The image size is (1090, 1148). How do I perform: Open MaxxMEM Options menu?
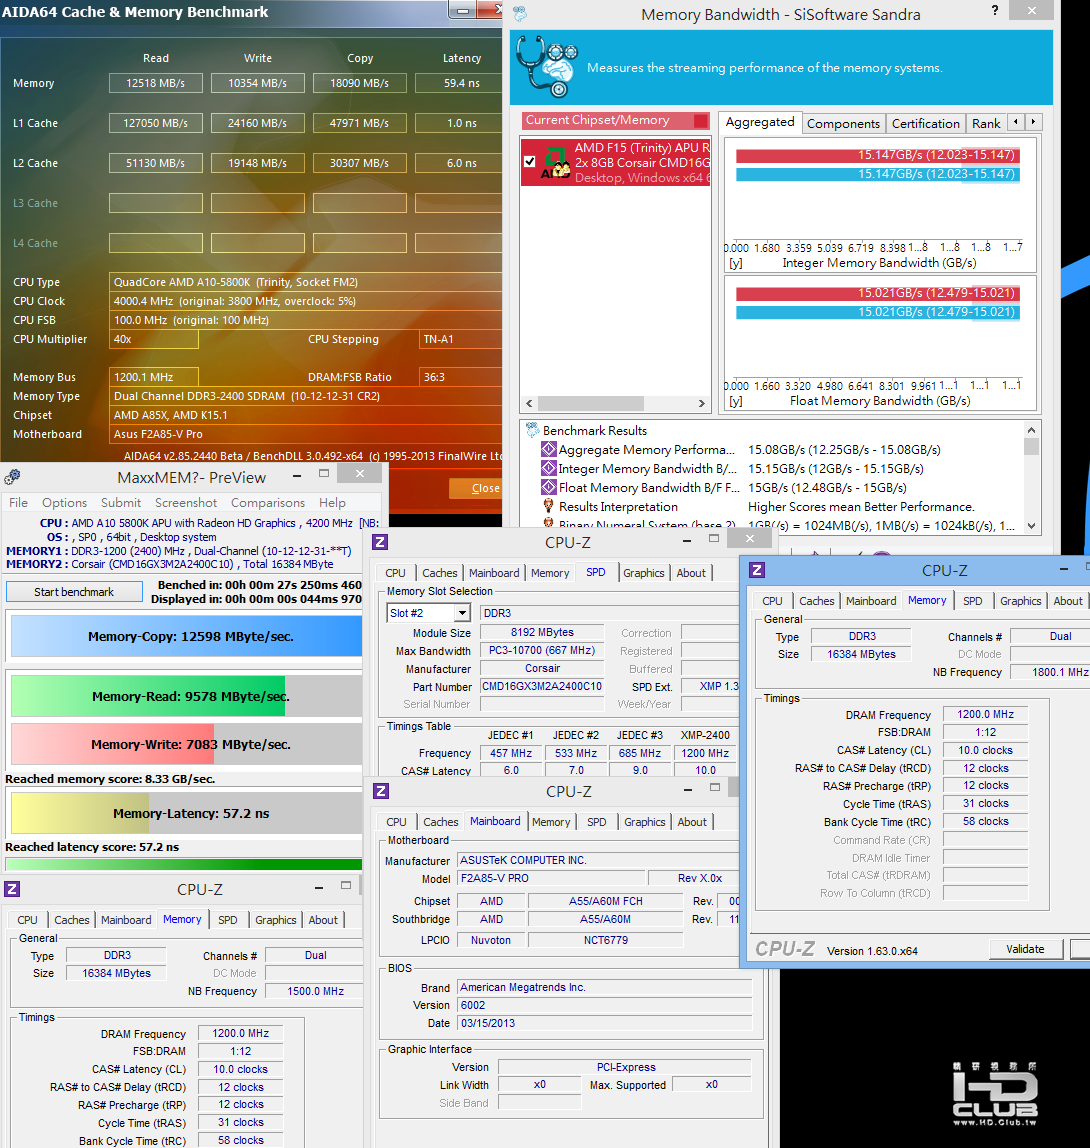click(x=64, y=502)
